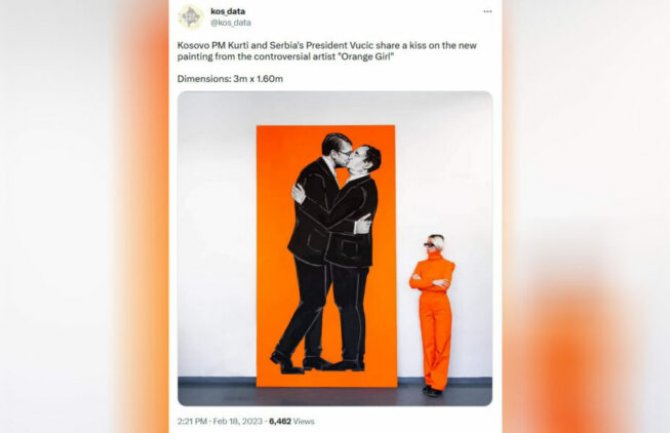This screenshot has height=433, width=670.
Task: Click the Dimensions: 3m x 1.60m line
Action: click(230, 79)
